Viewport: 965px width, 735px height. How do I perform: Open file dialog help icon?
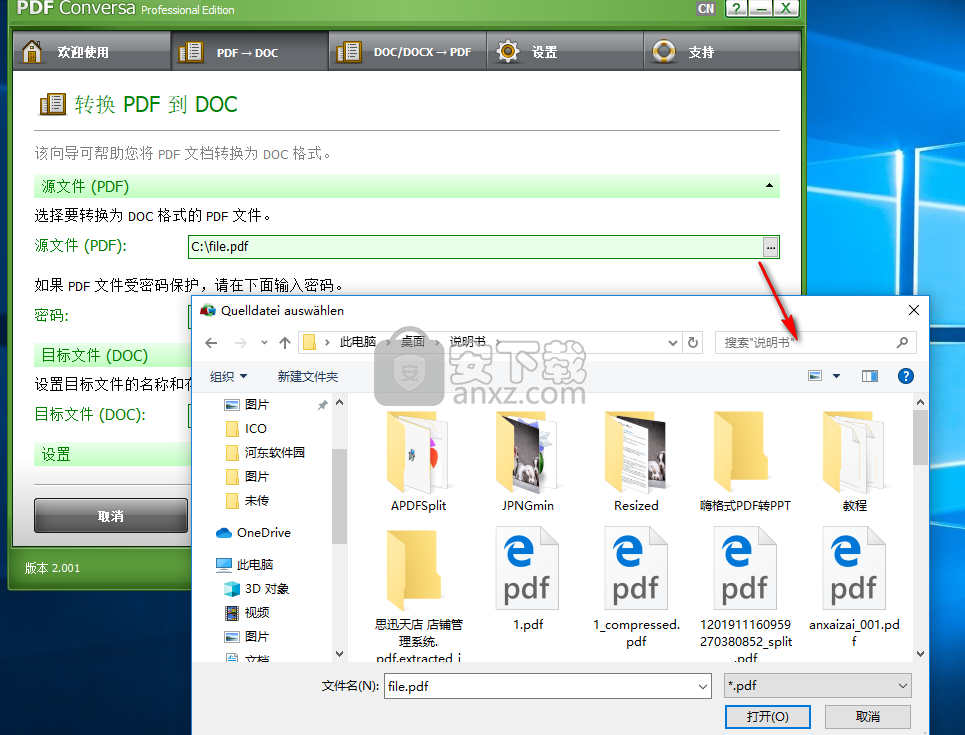click(905, 376)
